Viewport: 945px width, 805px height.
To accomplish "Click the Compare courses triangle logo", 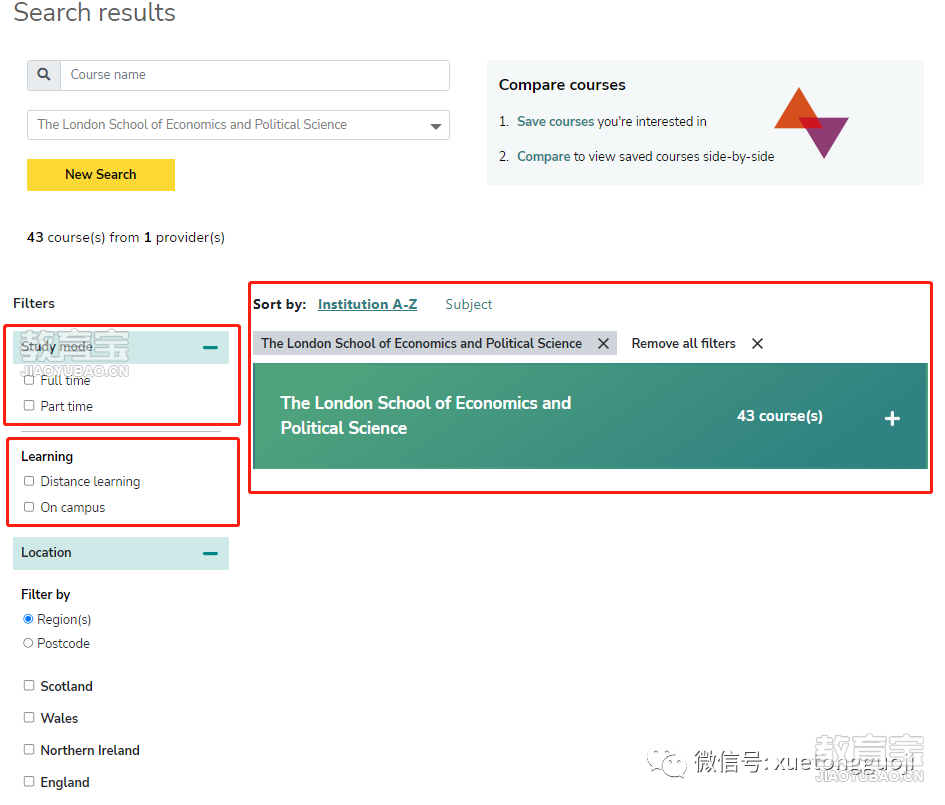I will point(811,123).
